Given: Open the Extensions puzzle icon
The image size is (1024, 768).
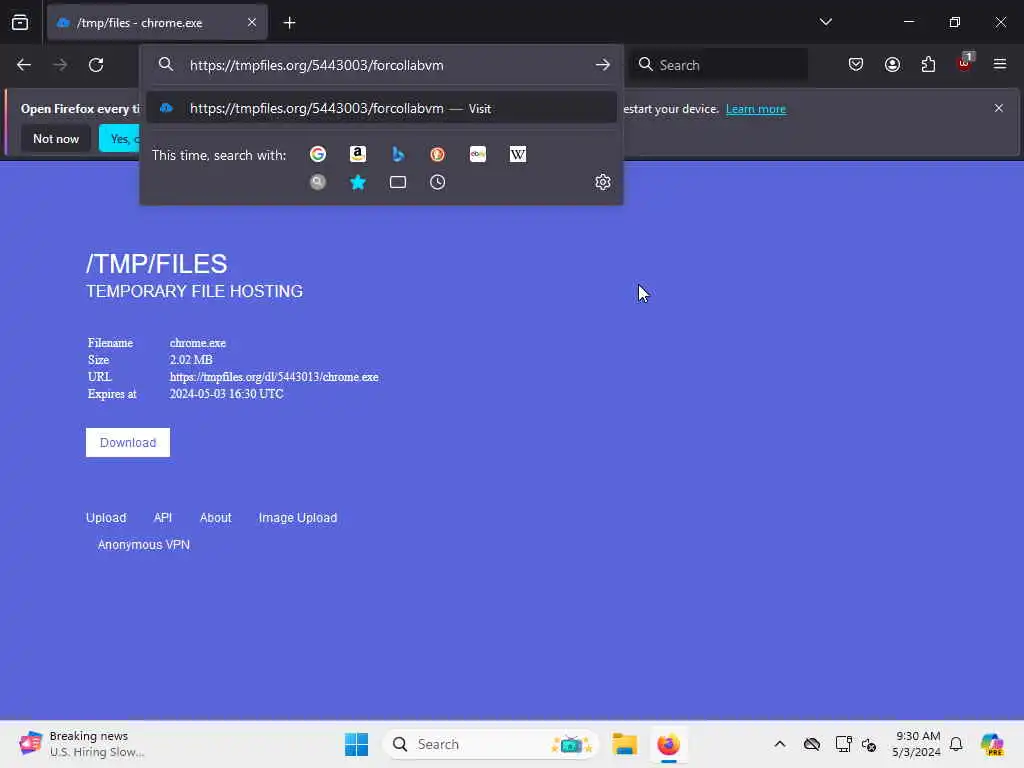Looking at the screenshot, I should [928, 65].
